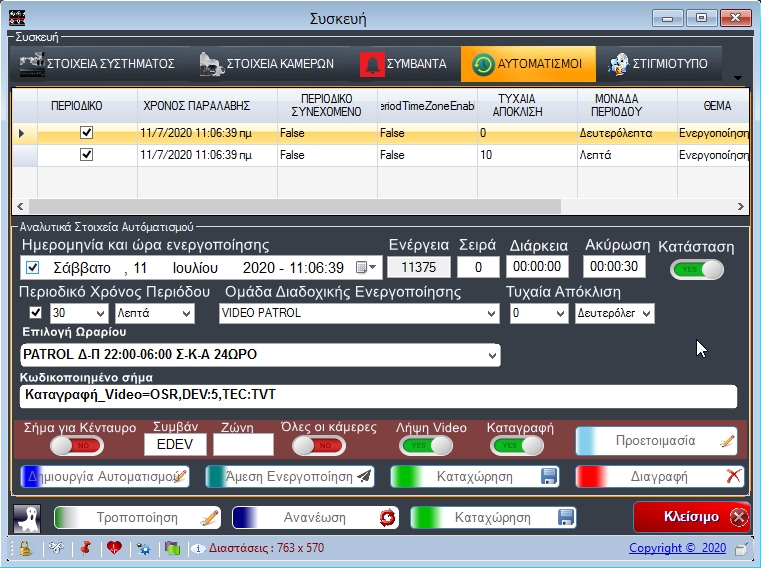Open the period unit Λεπτά dropdown
This screenshot has width=761, height=568.
click(185, 313)
